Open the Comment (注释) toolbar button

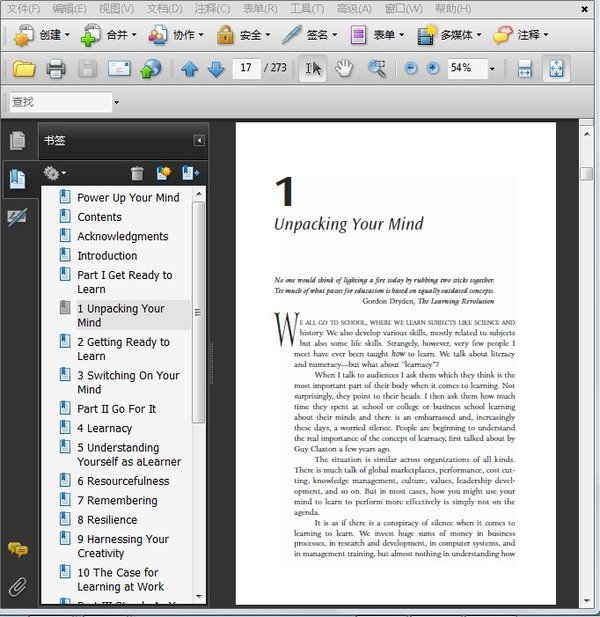(x=521, y=35)
